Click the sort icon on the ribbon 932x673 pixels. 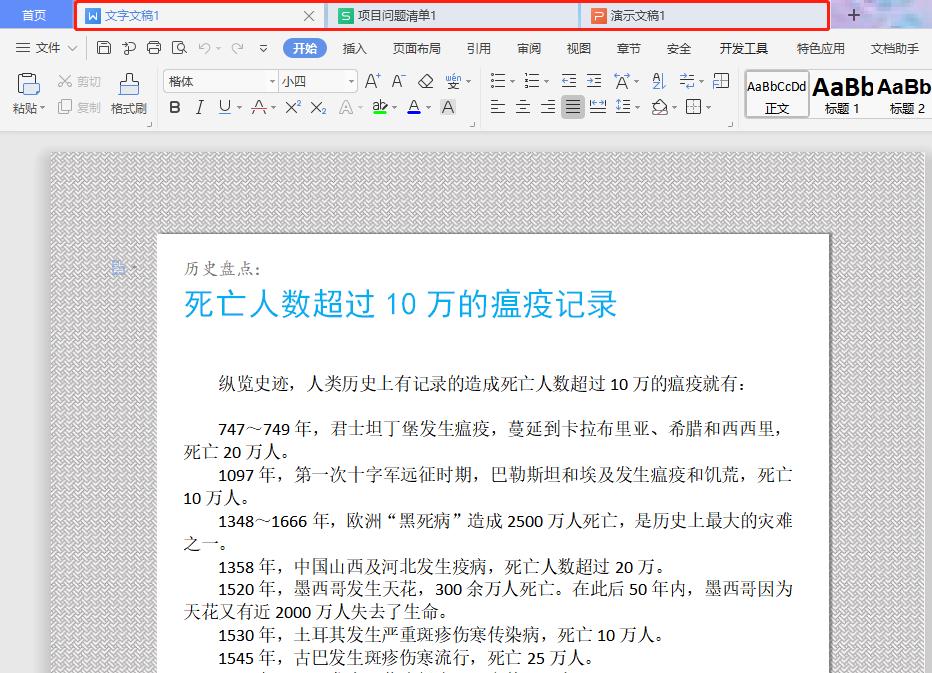click(658, 82)
